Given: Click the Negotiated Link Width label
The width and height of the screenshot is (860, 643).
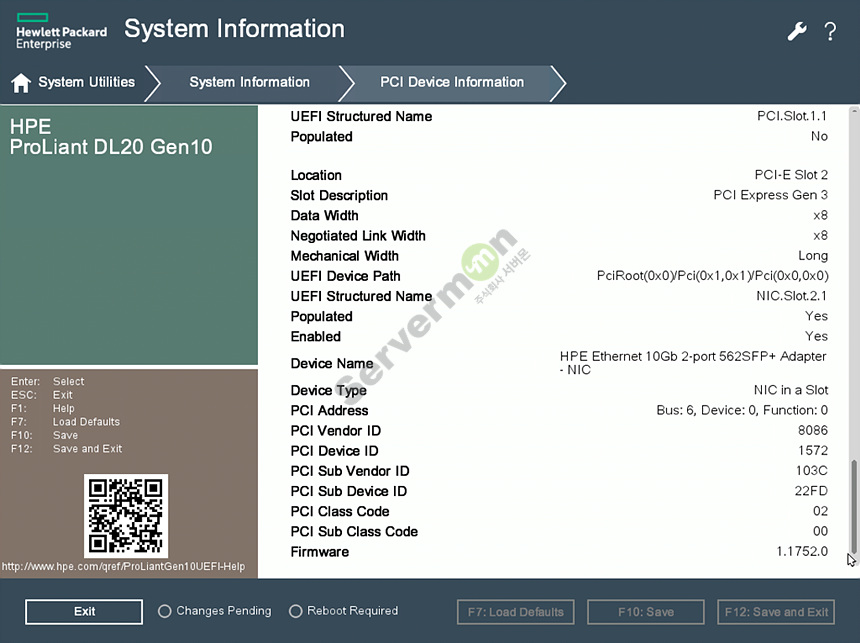Looking at the screenshot, I should coord(358,236).
